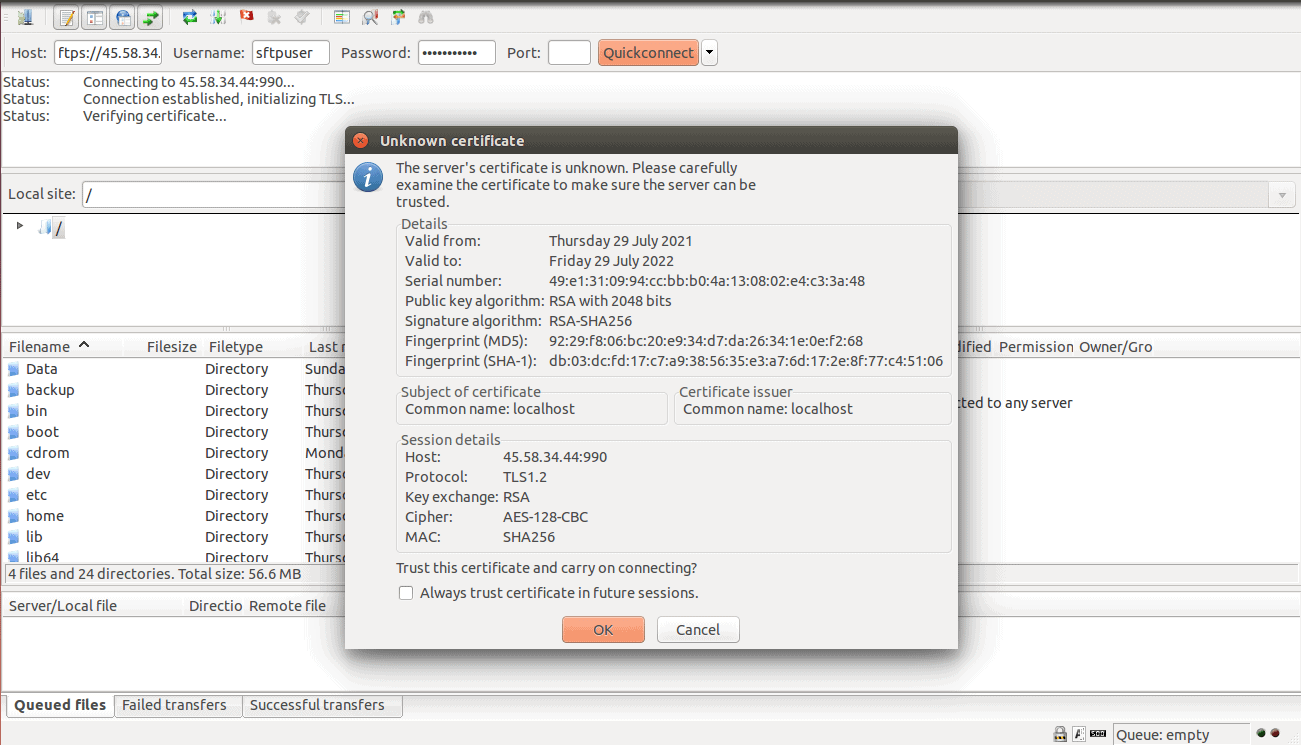Enable Always trust certificate in future sessions

[406, 593]
